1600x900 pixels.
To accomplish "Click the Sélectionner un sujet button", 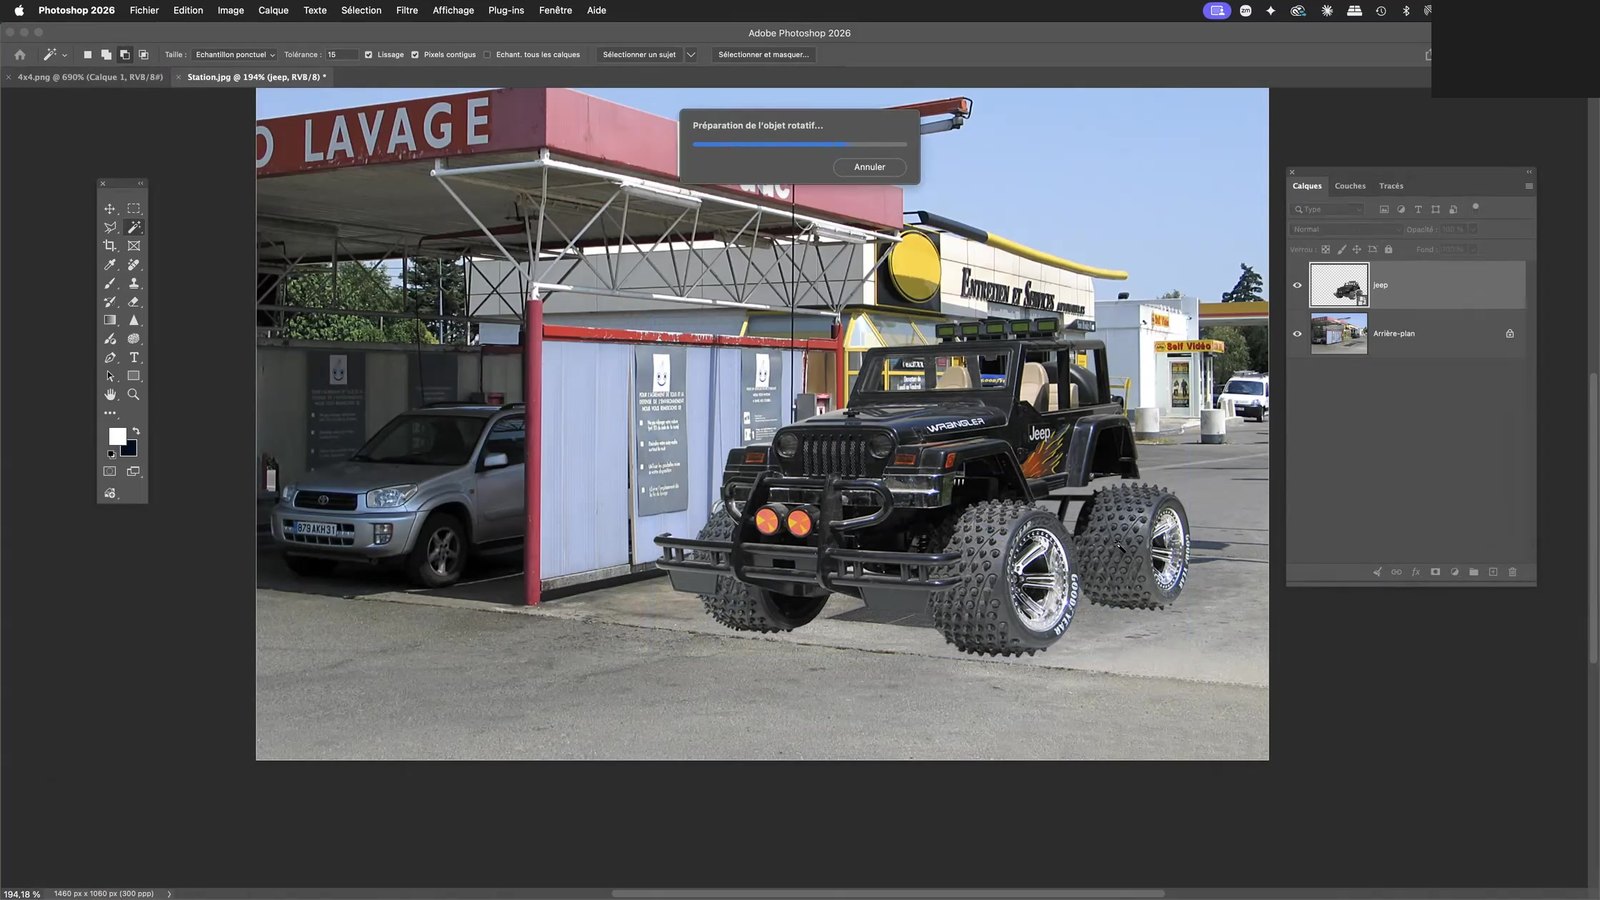I will (639, 55).
